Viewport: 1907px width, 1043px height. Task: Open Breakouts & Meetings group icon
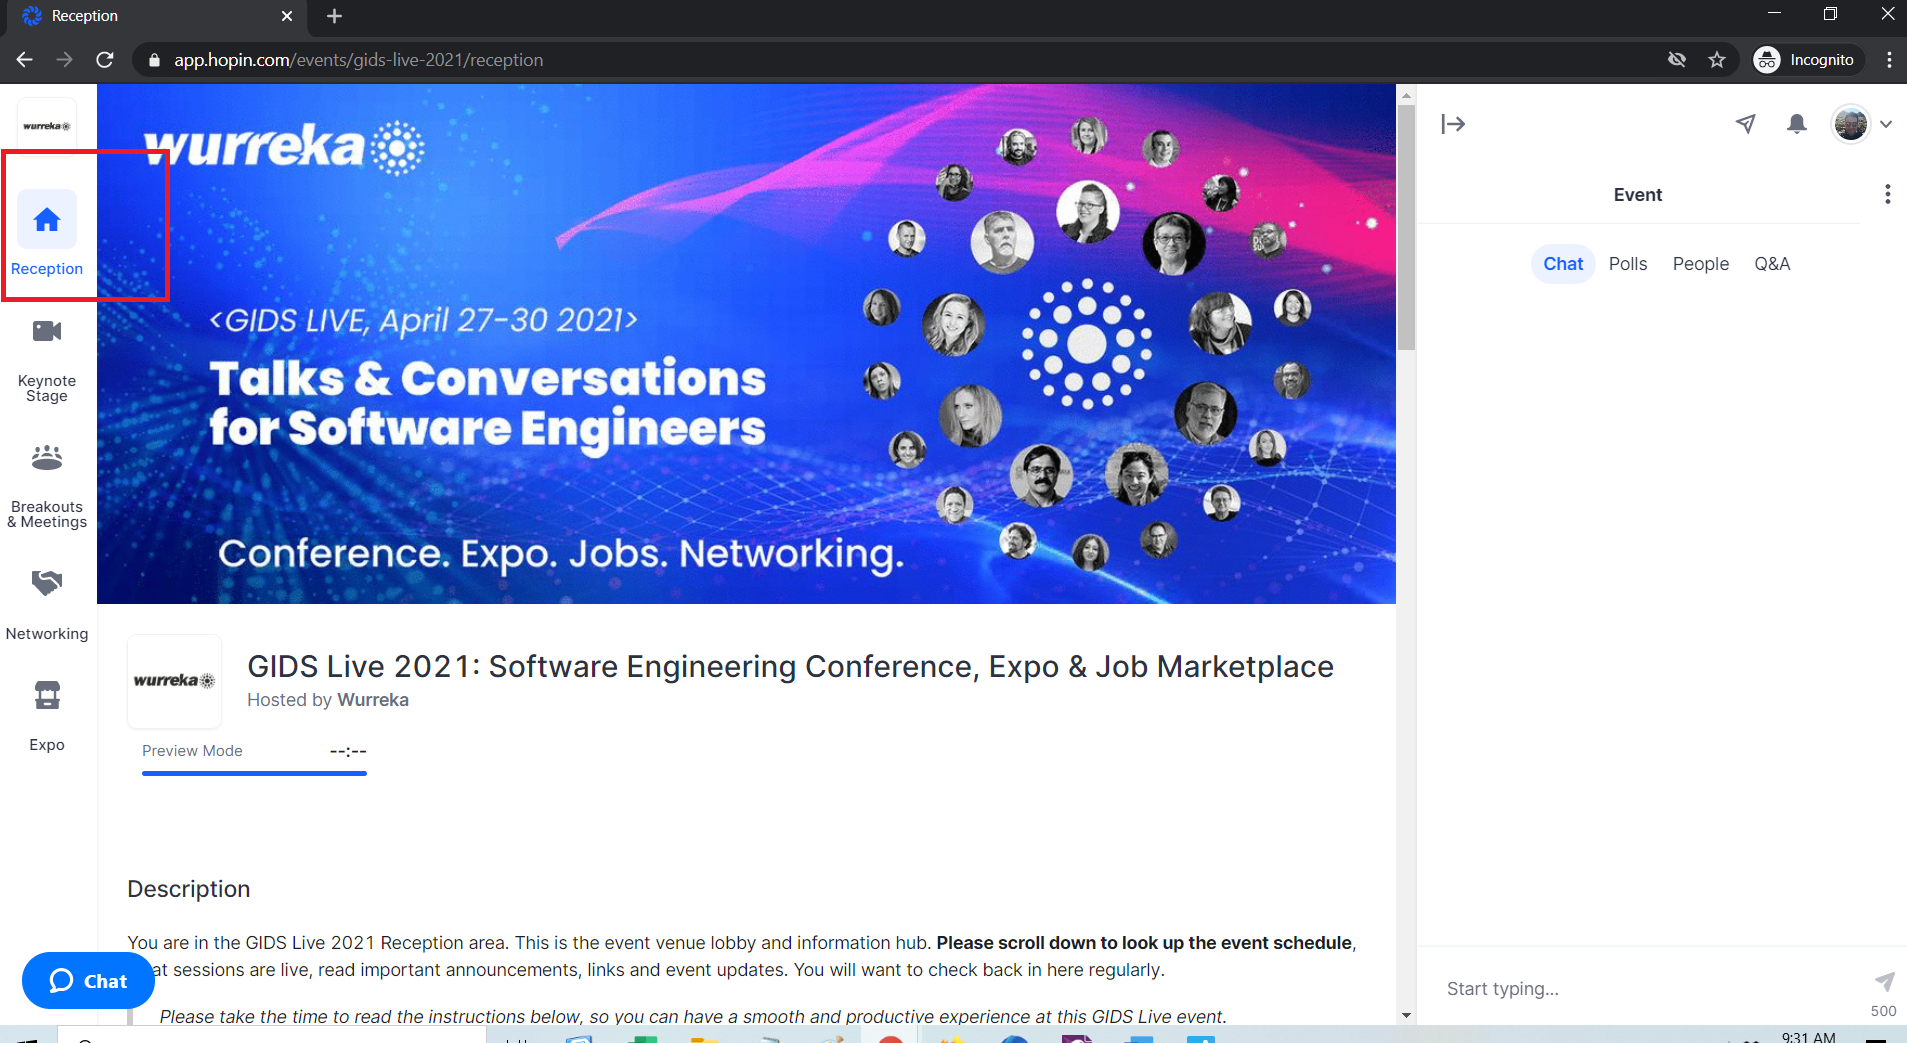pos(47,458)
